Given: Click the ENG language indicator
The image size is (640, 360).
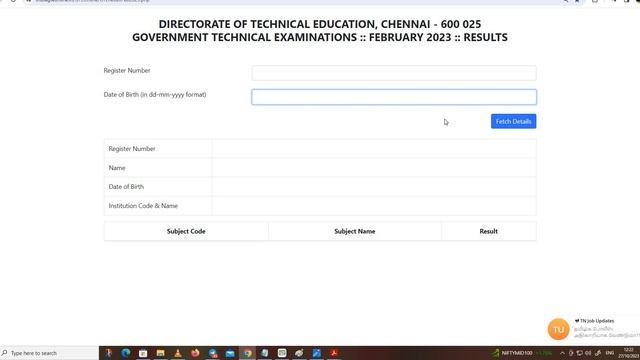Looking at the screenshot, I should tap(610, 353).
